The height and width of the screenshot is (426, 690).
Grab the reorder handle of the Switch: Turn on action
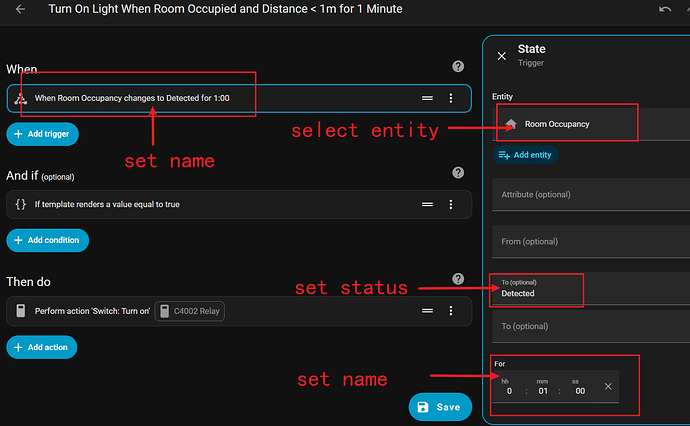427,311
